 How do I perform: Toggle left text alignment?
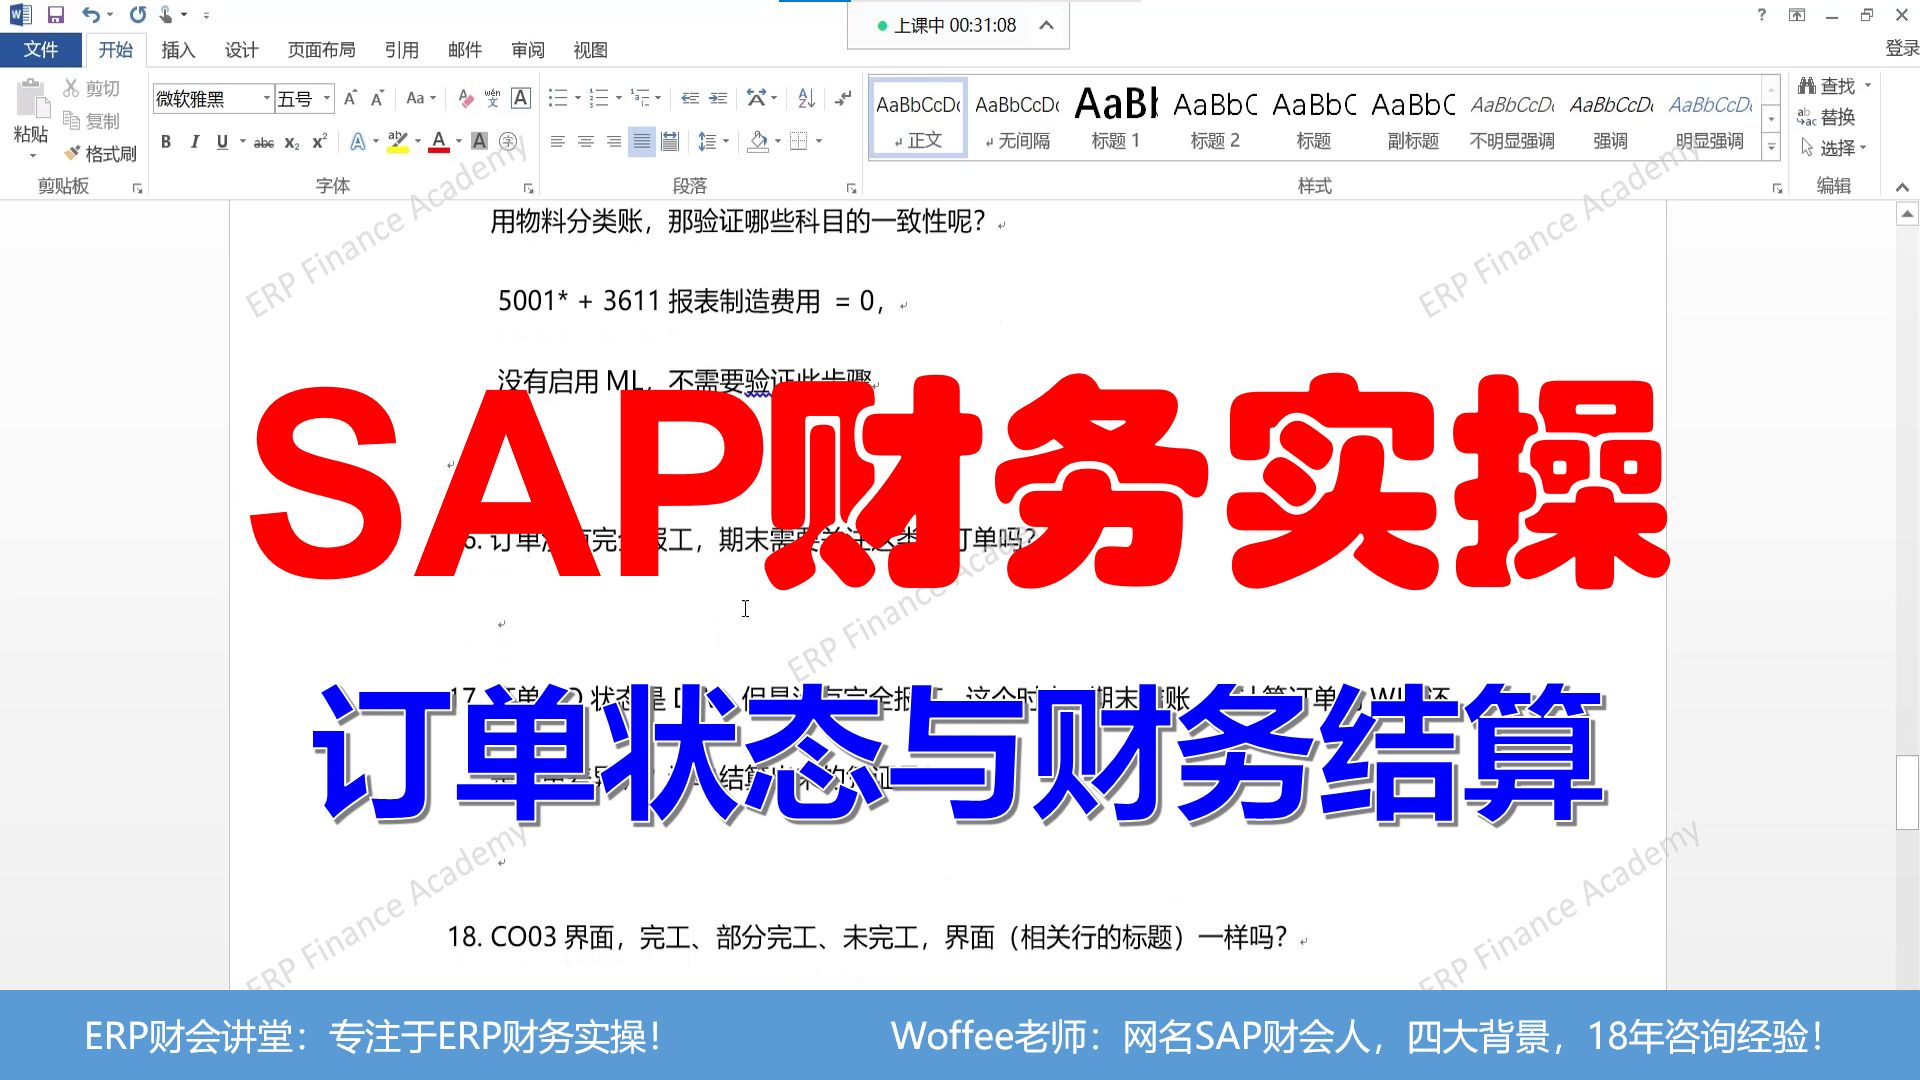tap(558, 142)
